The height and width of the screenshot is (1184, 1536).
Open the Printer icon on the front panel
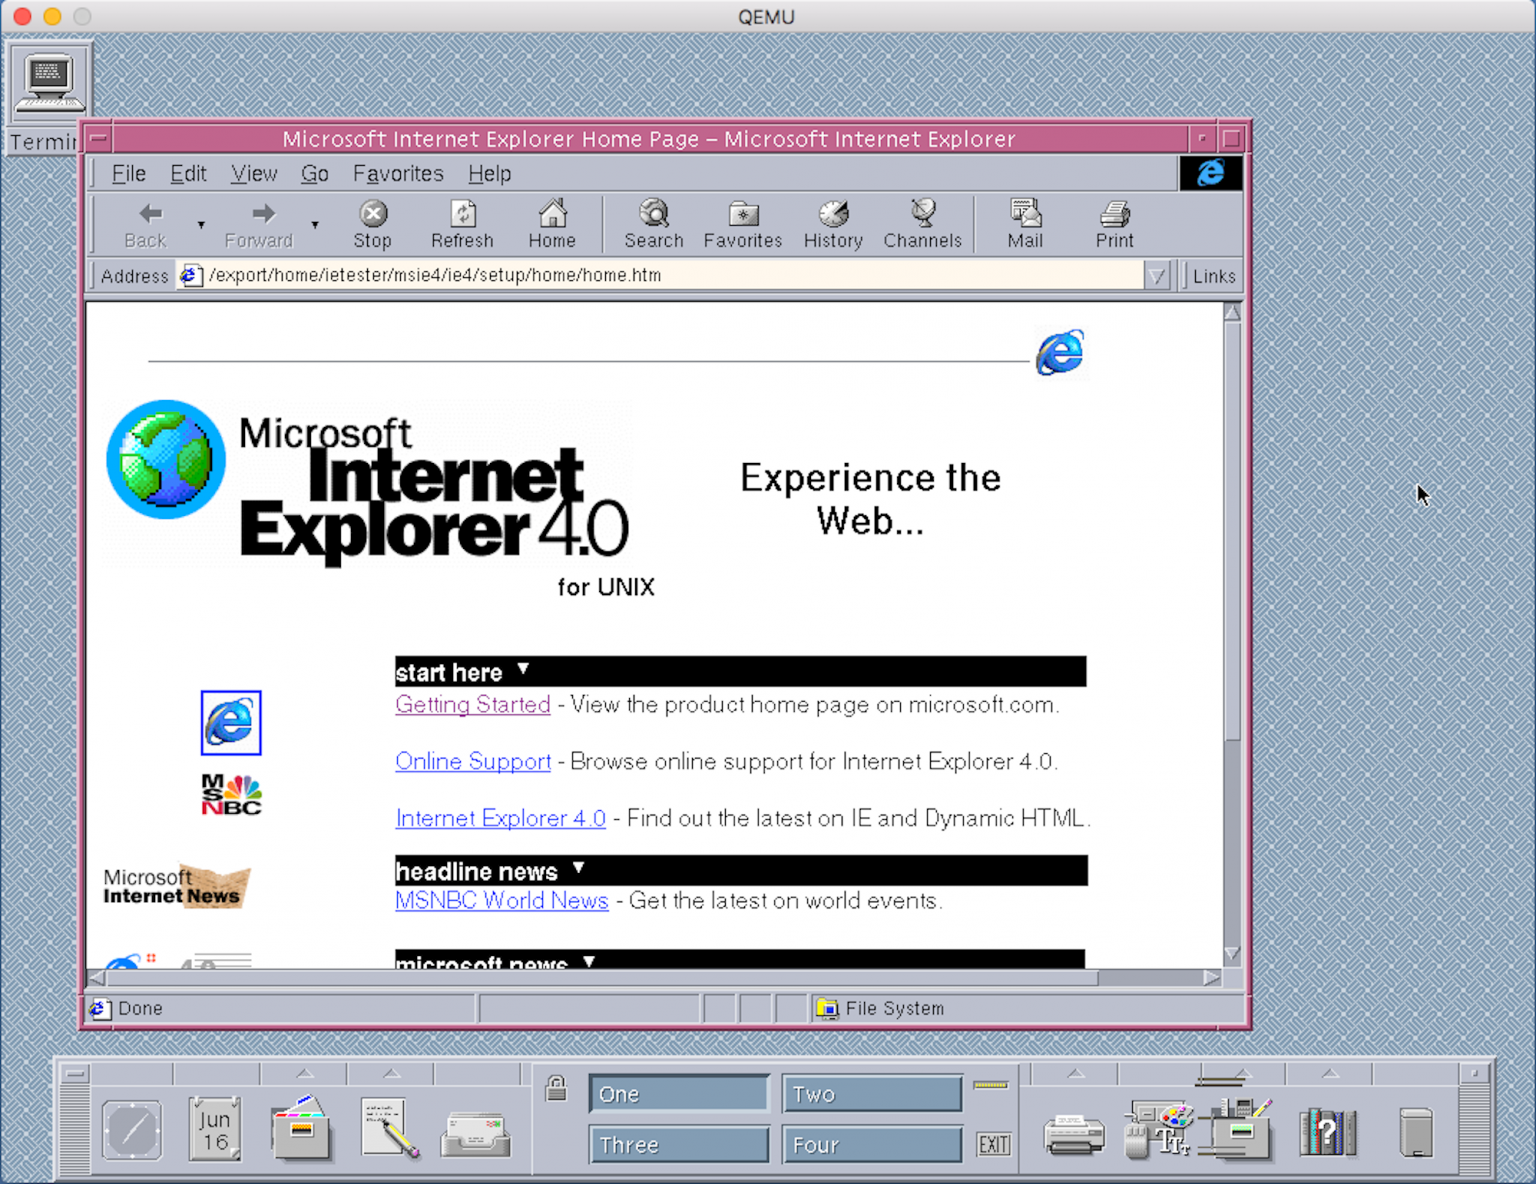(x=1074, y=1135)
